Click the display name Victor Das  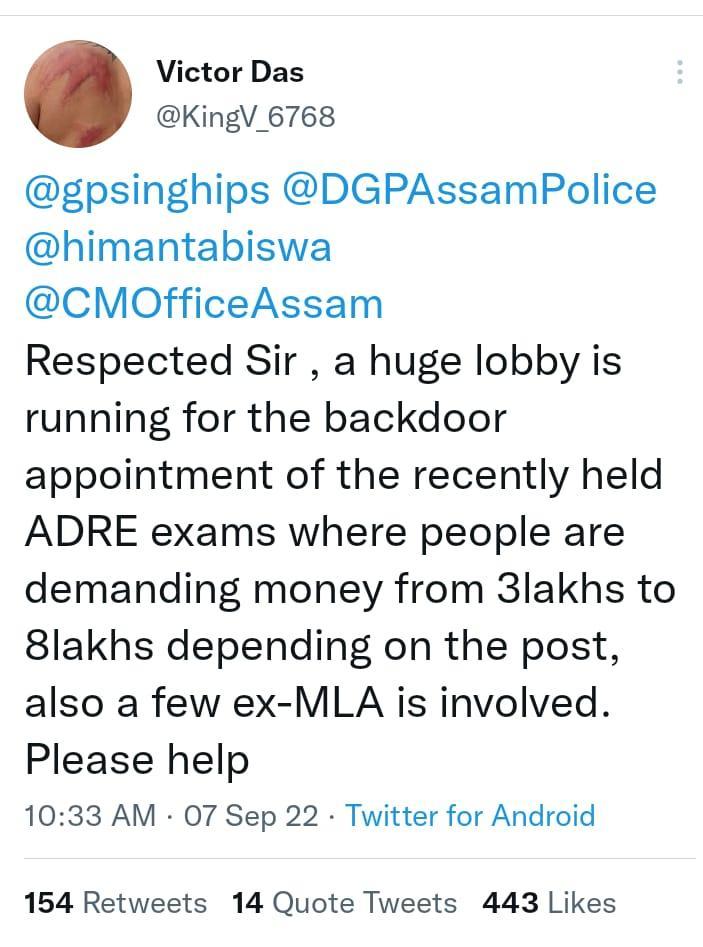(230, 72)
